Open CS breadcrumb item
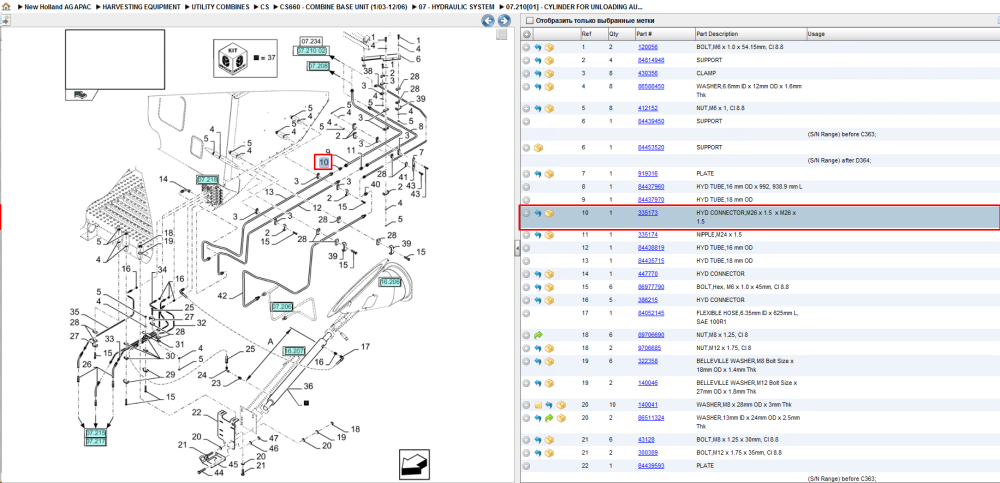Screen dimensions: 1000x483 (x=265, y=6)
